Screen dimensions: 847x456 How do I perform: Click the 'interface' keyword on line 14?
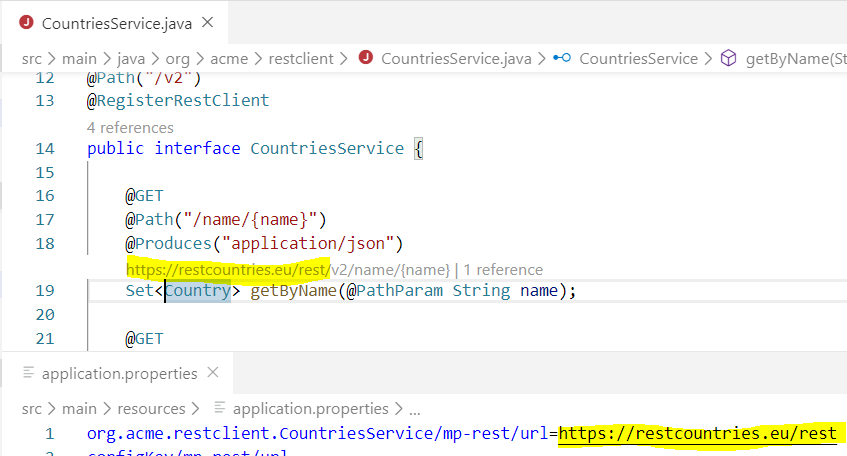click(197, 149)
